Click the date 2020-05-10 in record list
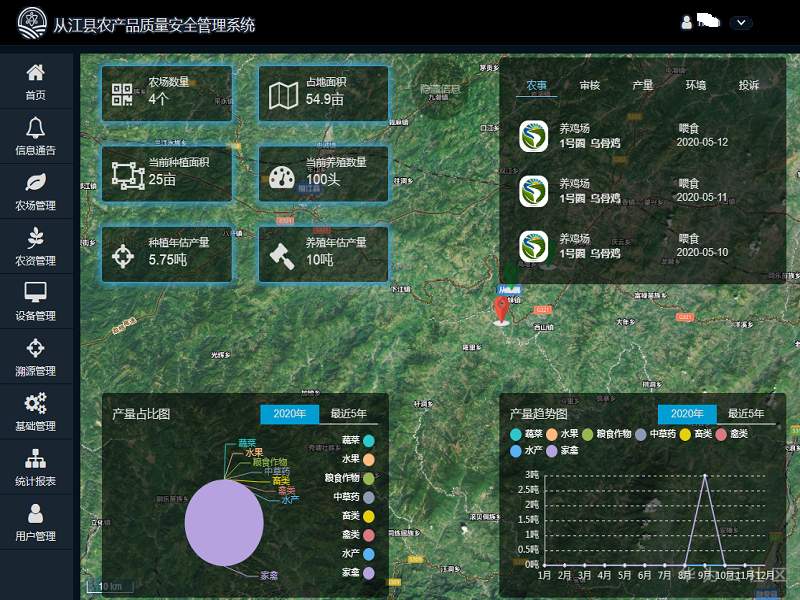800x600 pixels. (702, 253)
